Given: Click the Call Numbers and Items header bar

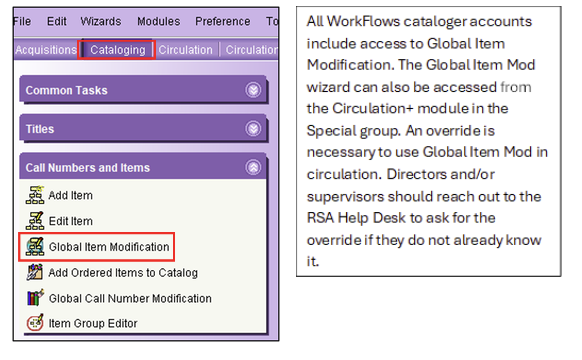Looking at the screenshot, I should point(143,167).
